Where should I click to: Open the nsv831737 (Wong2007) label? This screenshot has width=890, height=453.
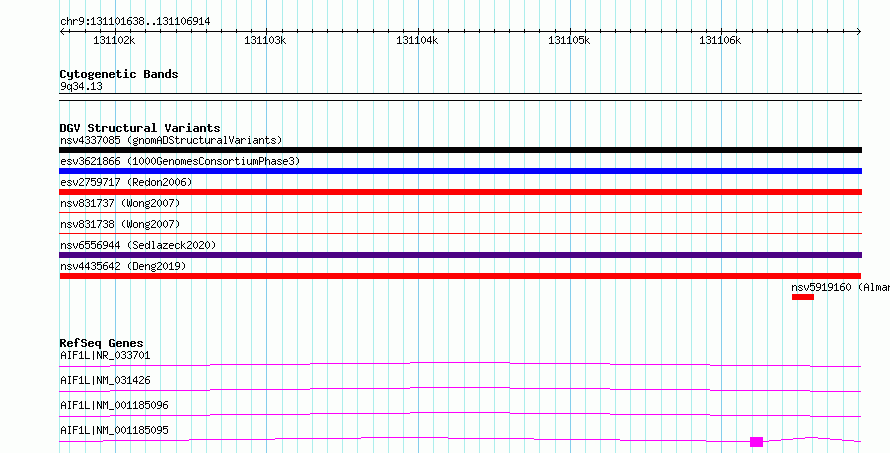tap(120, 203)
